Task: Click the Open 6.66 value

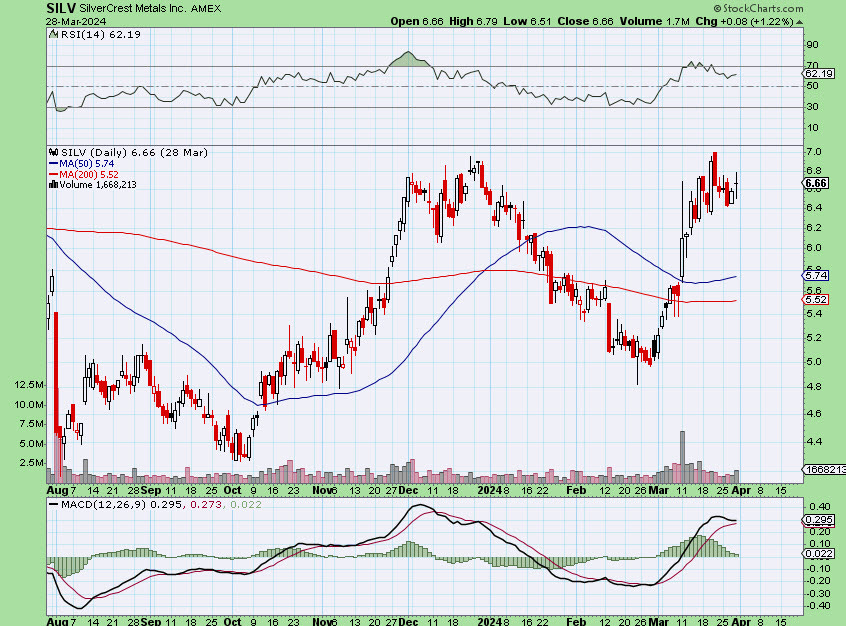Action: pyautogui.click(x=417, y=22)
